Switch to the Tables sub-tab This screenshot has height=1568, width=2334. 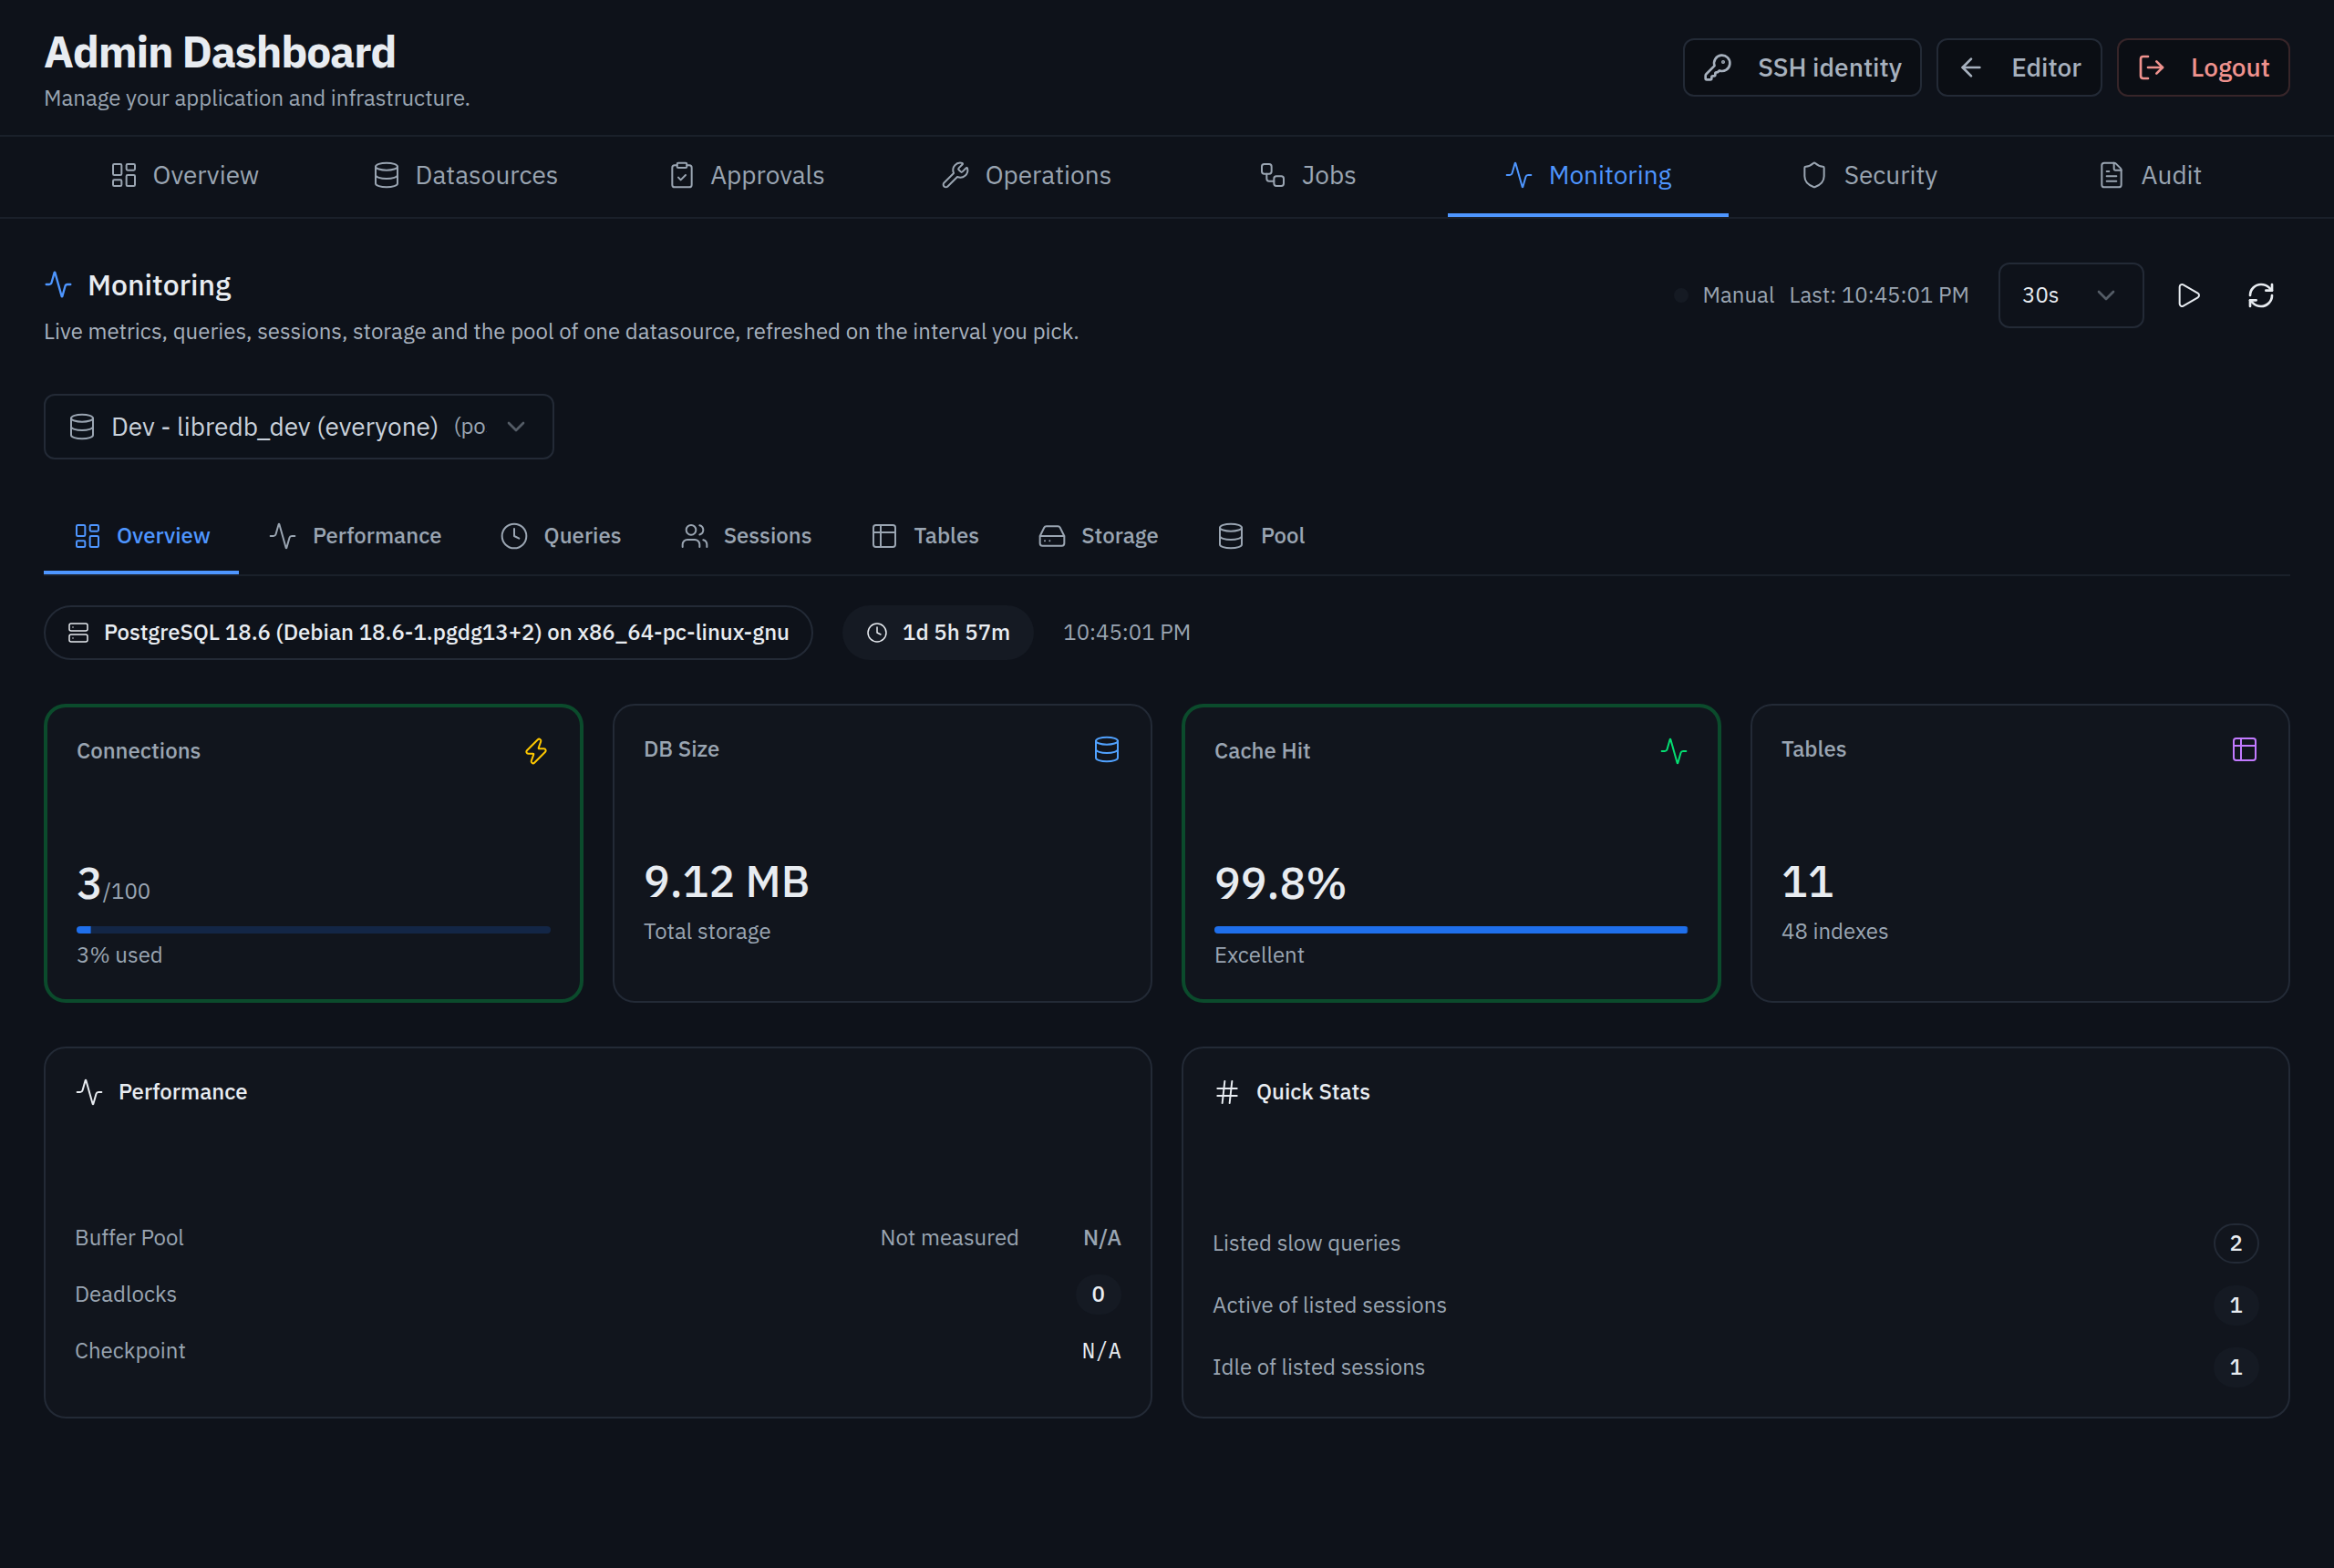[x=925, y=536]
